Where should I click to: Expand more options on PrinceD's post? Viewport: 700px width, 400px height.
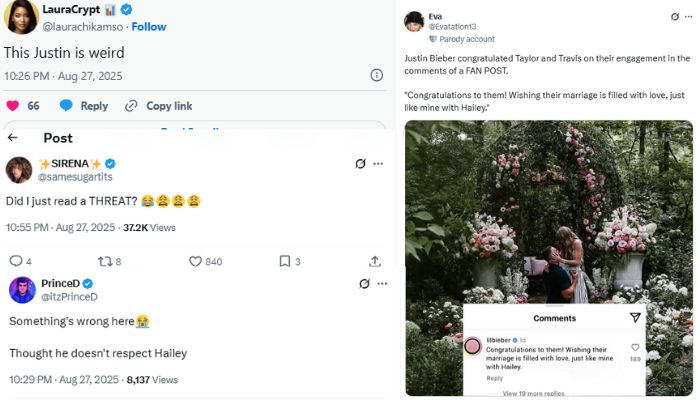pos(378,284)
